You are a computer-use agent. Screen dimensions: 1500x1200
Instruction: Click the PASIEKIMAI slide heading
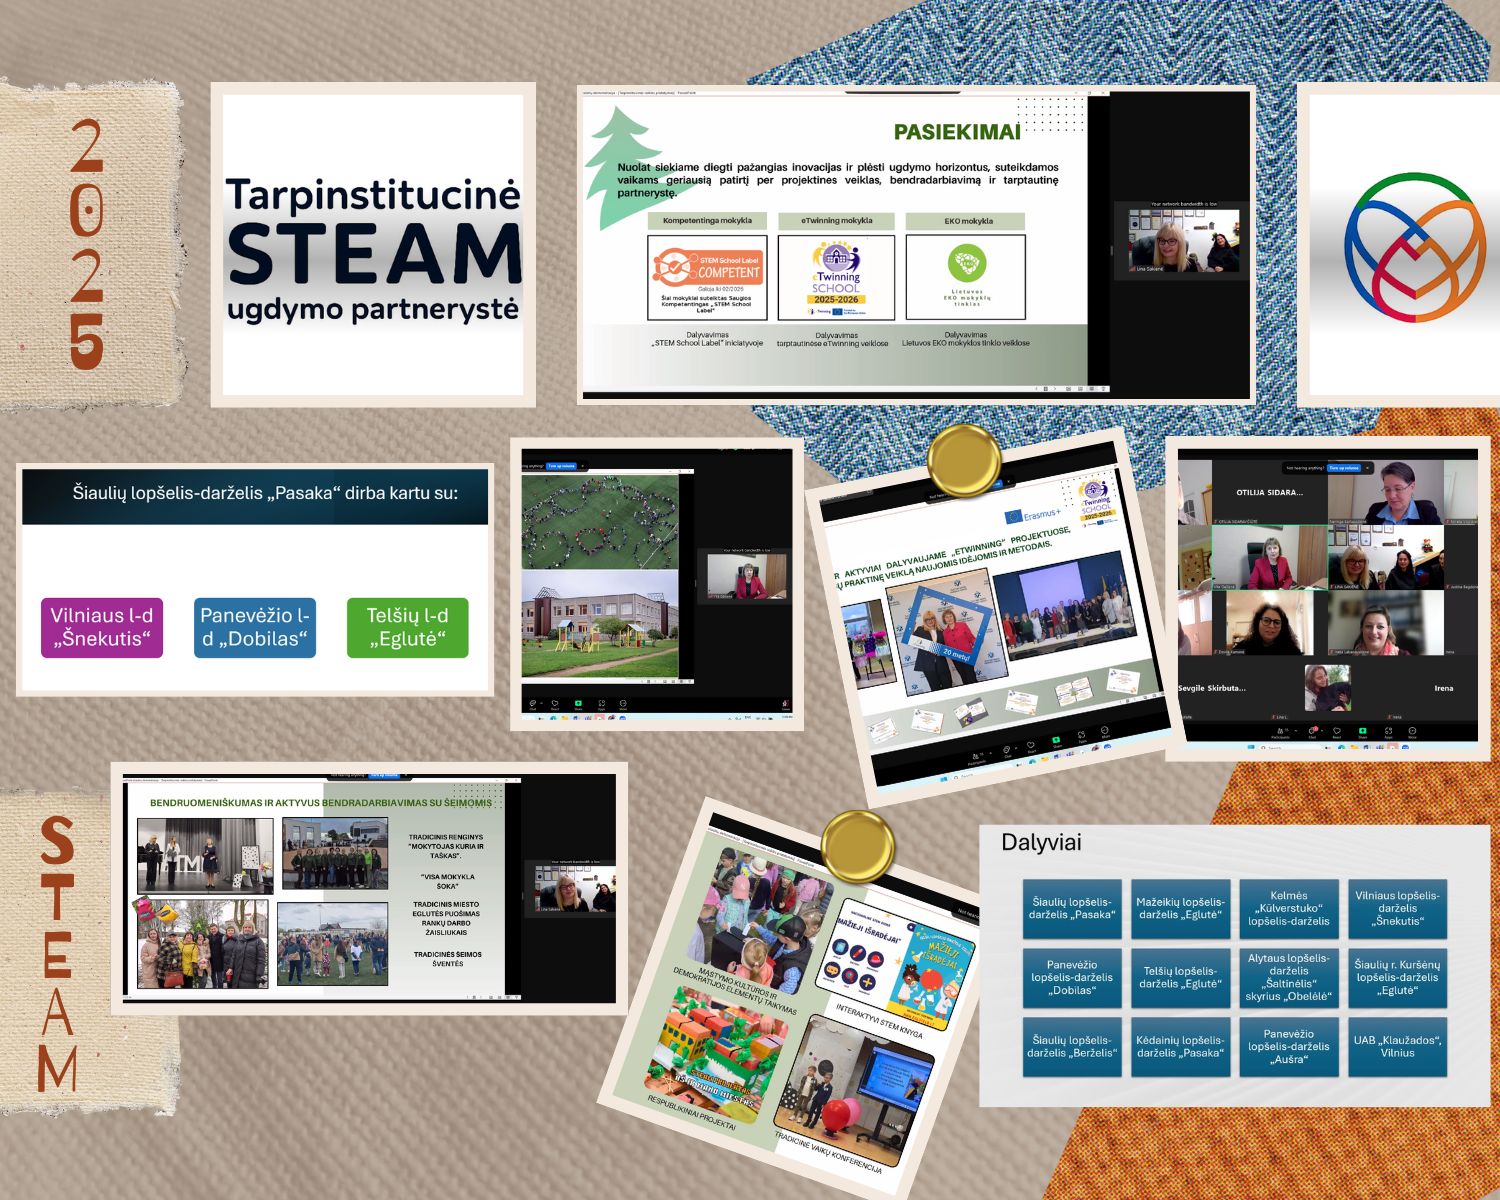pyautogui.click(x=957, y=132)
